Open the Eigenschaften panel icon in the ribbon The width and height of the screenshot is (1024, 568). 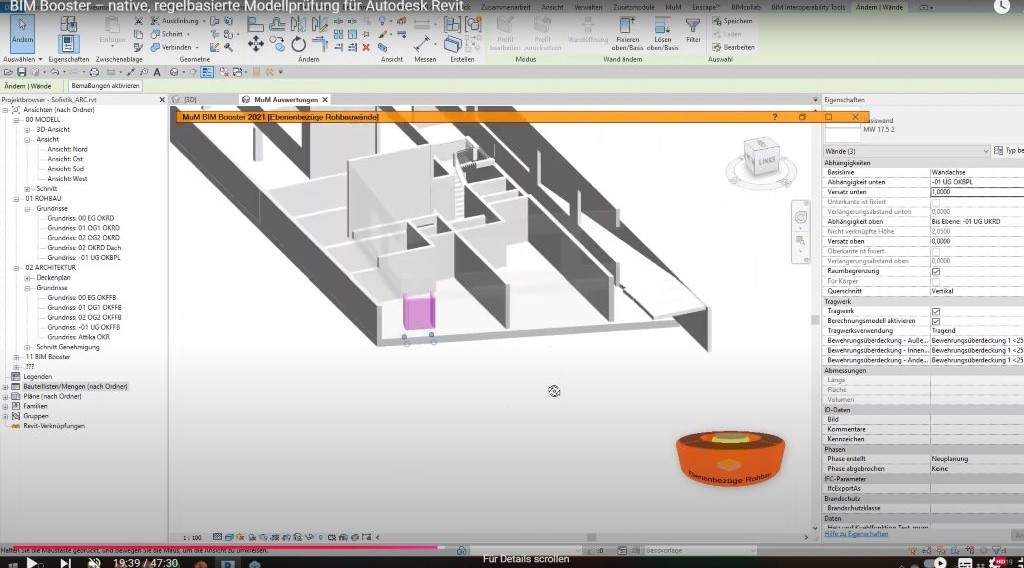click(x=69, y=43)
